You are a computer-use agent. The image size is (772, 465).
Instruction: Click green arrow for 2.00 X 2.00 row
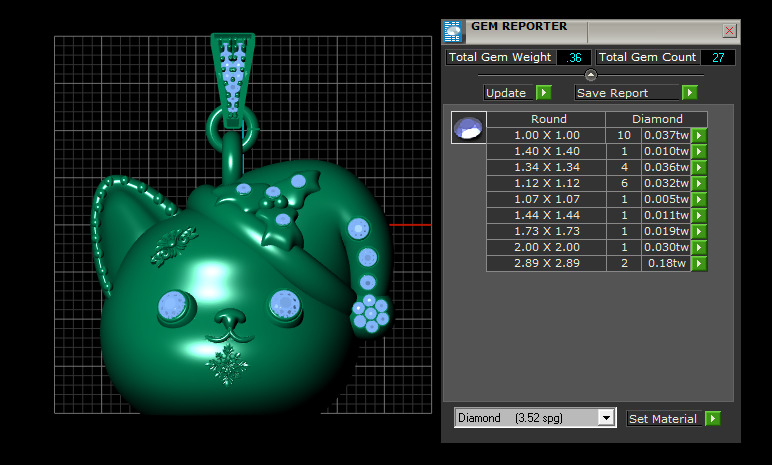699,247
